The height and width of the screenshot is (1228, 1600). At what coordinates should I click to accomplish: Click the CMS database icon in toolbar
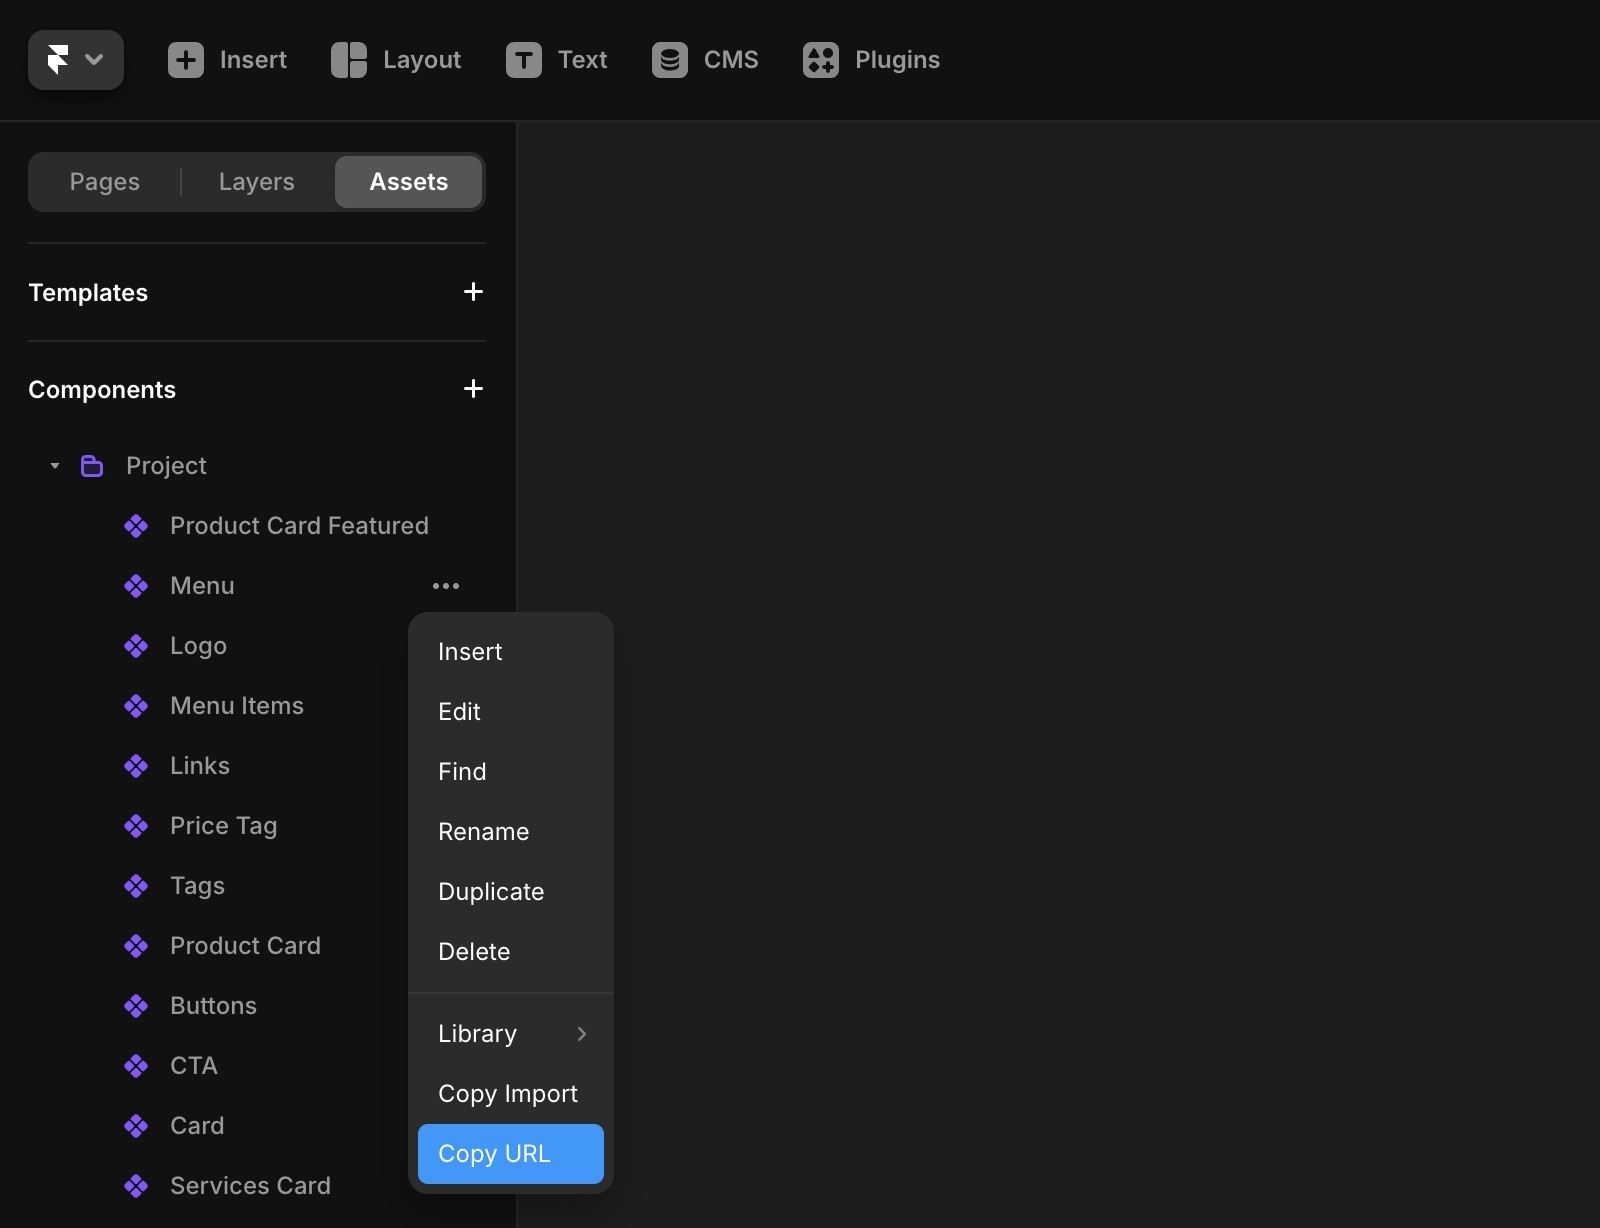point(670,60)
